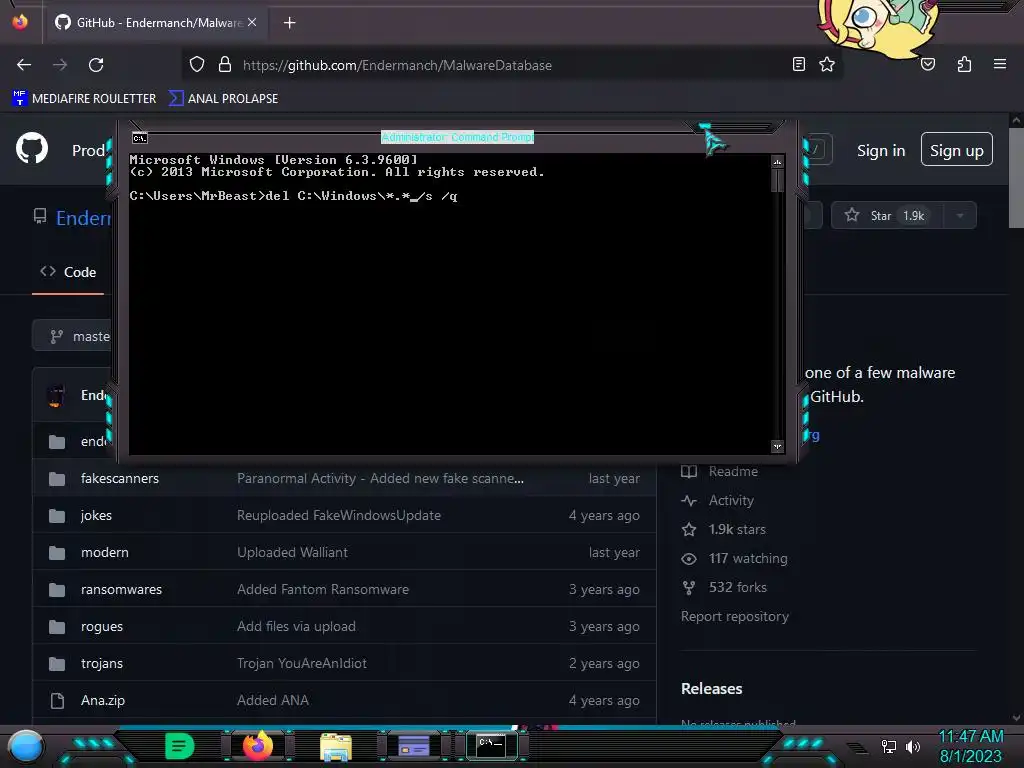Click the Command Prompt window system icon
Viewport: 1024px width, 768px height.
140,138
